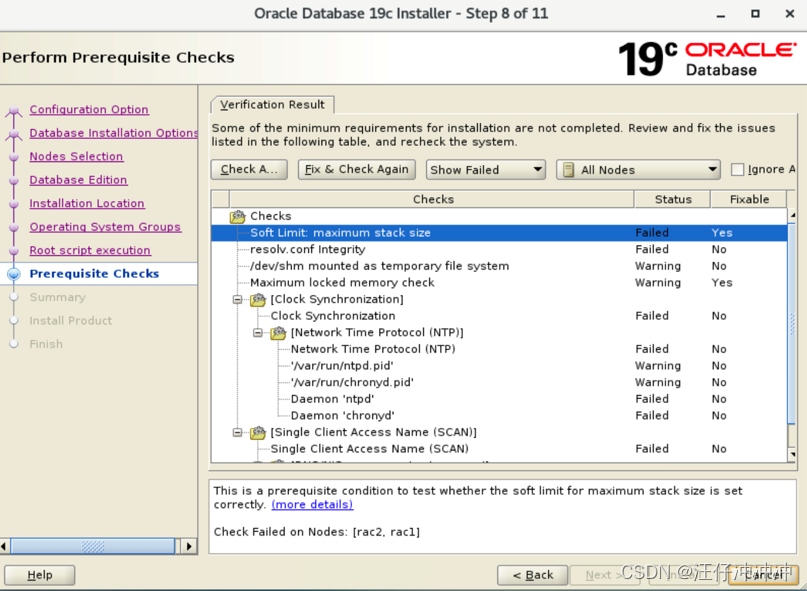Screen dimensions: 807x591
Task: Go to Installation Location step
Action: pyautogui.click(x=87, y=203)
